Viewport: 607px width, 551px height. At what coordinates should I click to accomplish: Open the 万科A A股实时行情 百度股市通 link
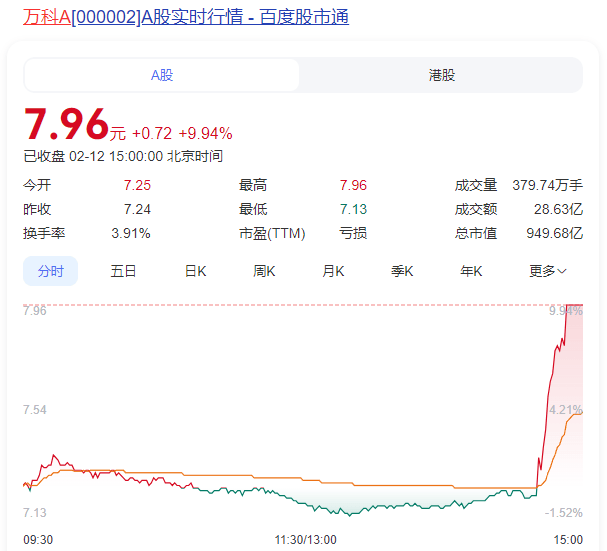pyautogui.click(x=186, y=17)
